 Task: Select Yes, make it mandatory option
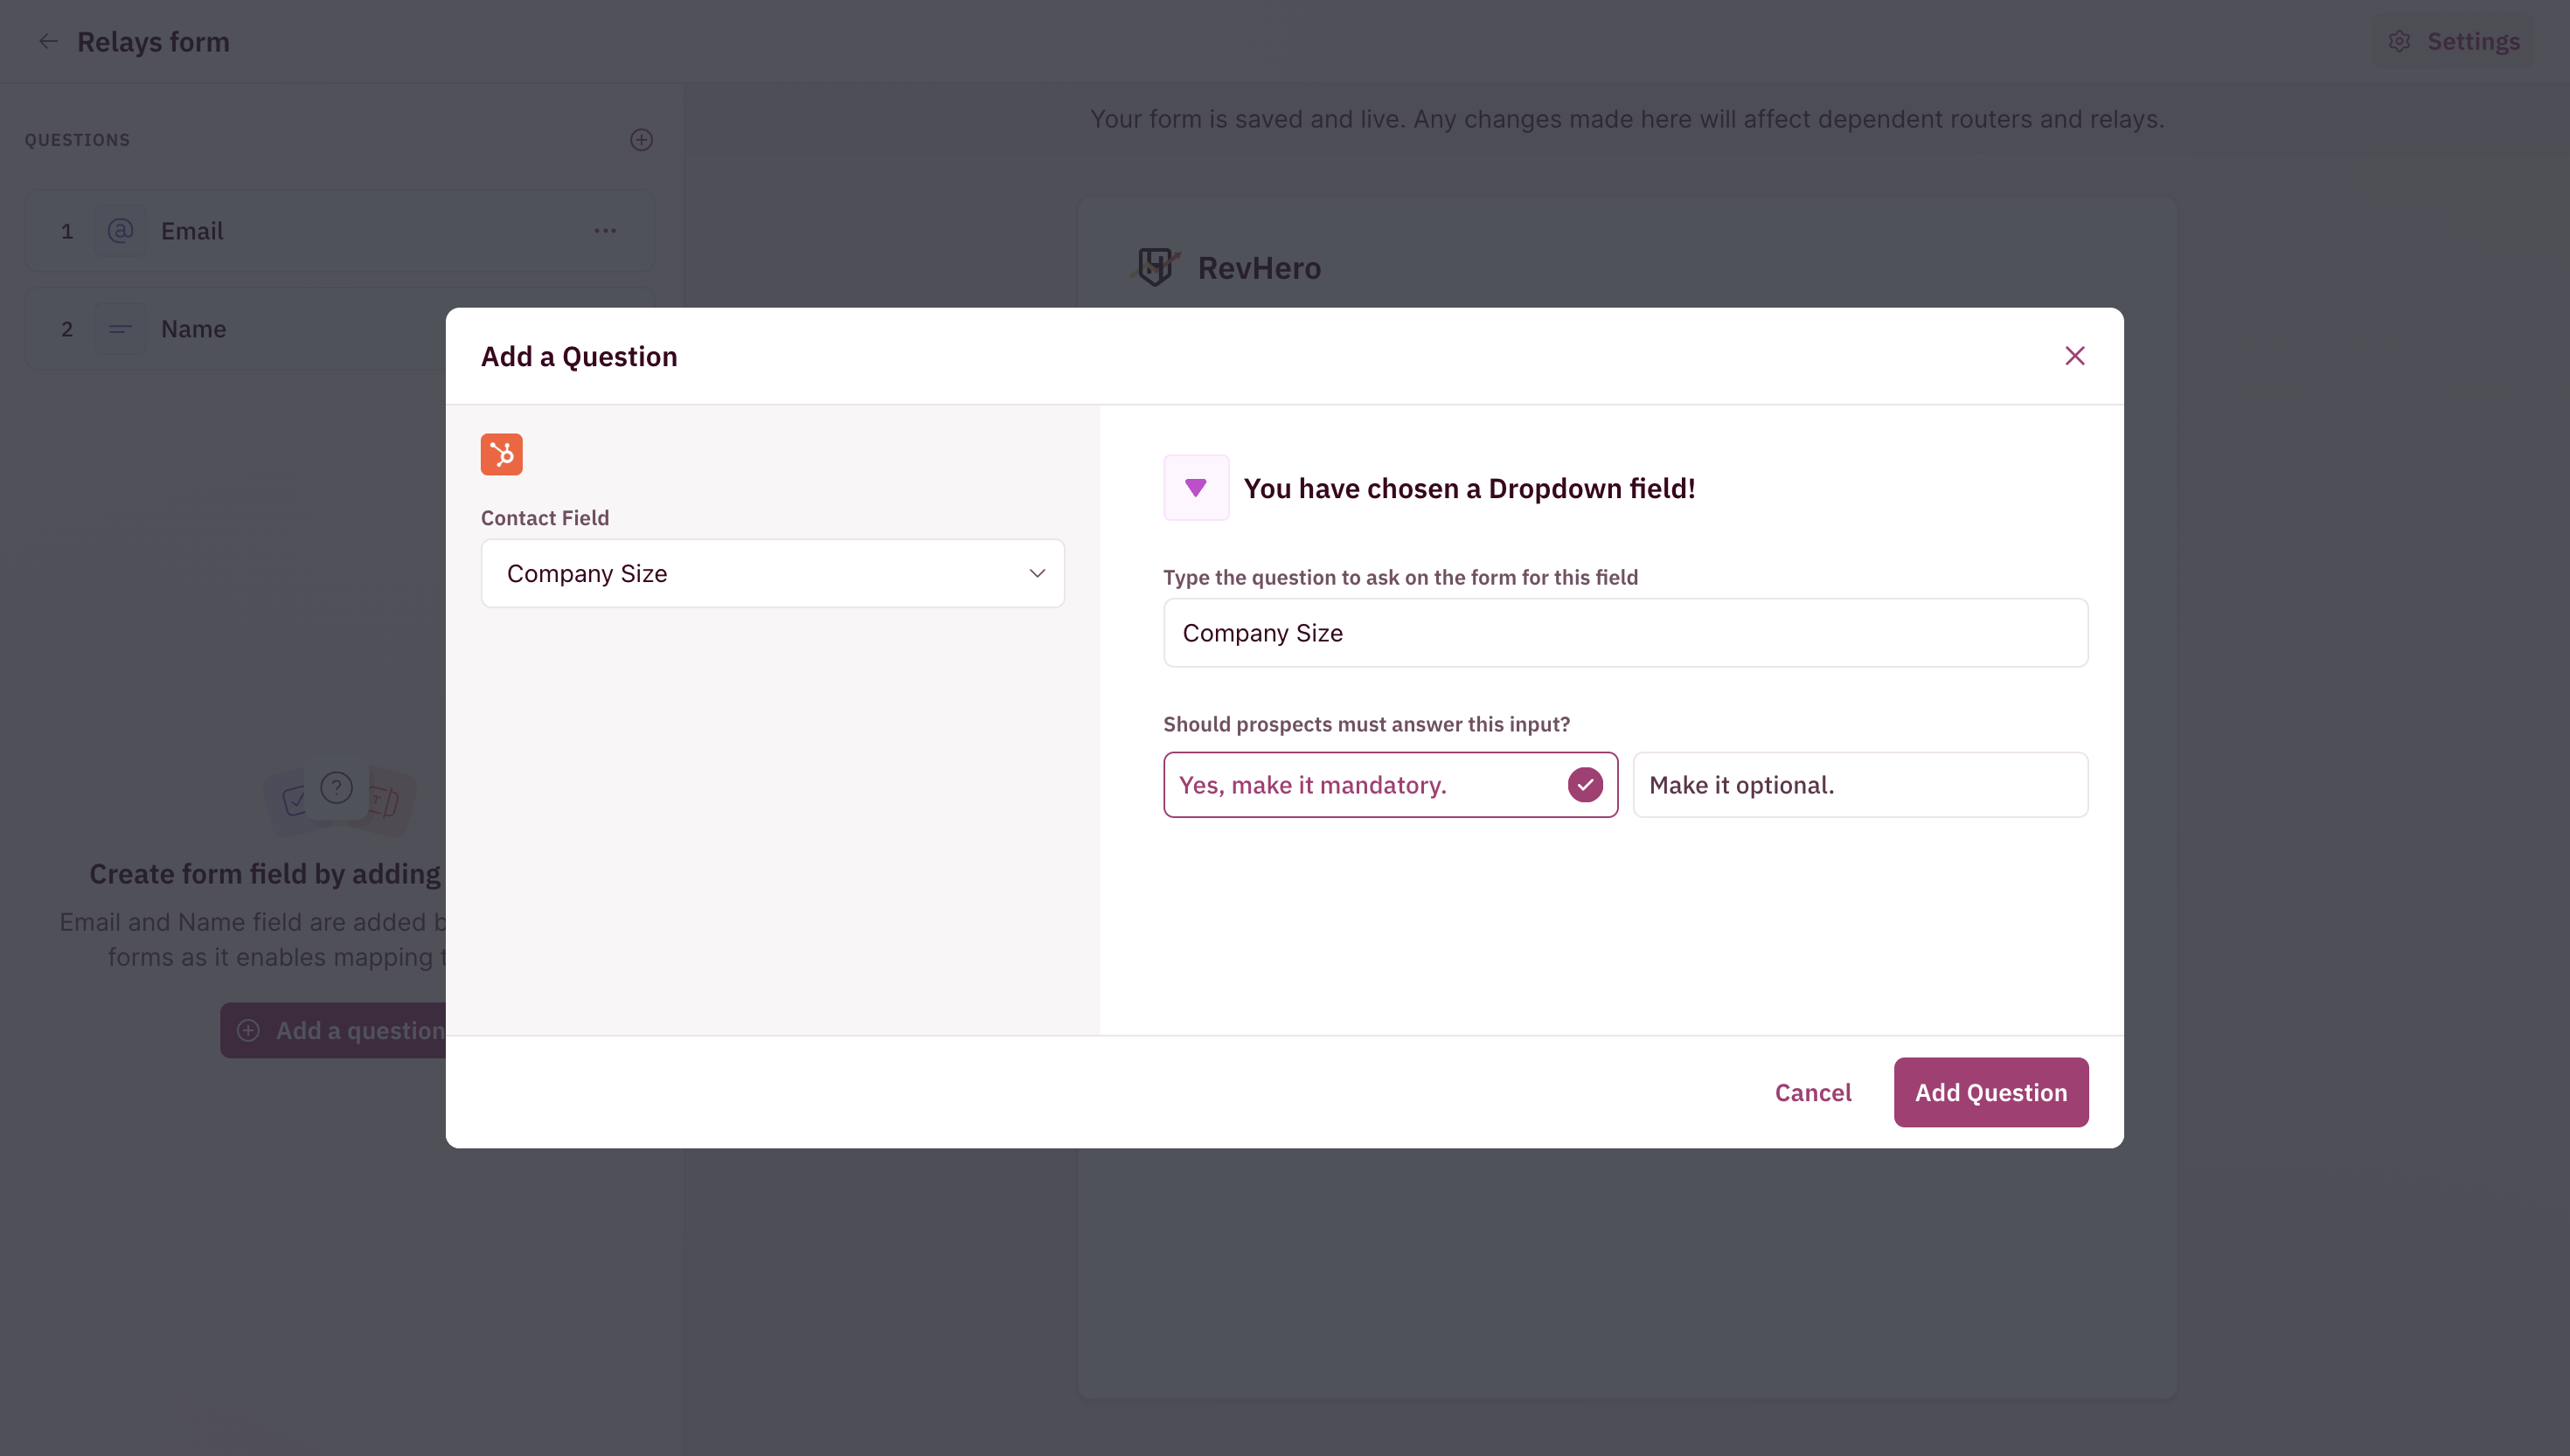pos(1390,785)
